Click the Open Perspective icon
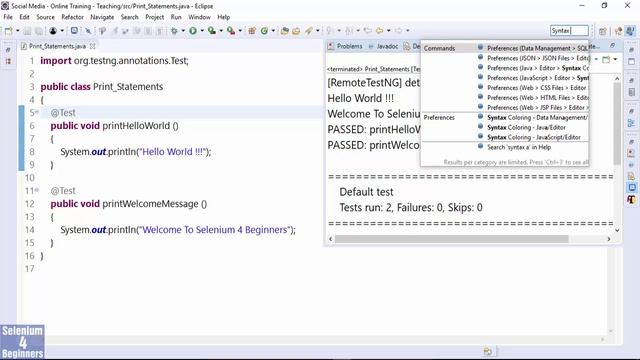Image resolution: width=640 pixels, height=360 pixels. tap(602, 31)
